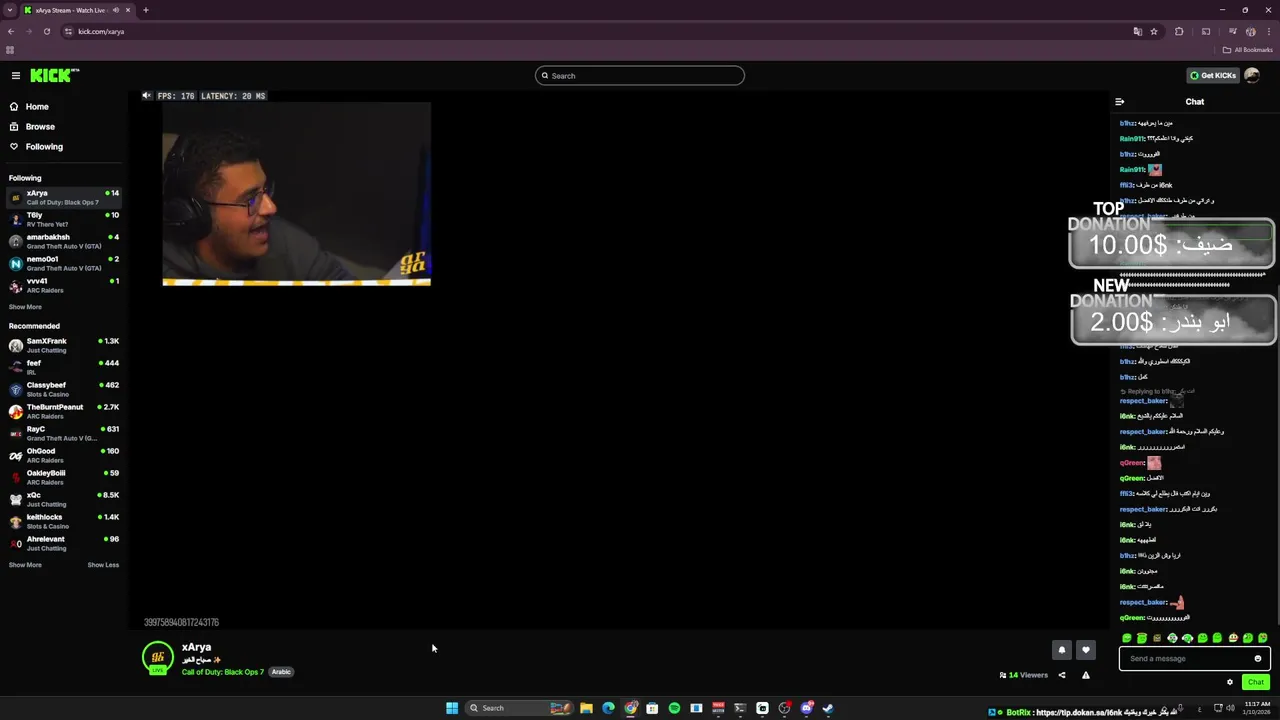This screenshot has width=1280, height=720.
Task: Open SamXFrank recommended channel
Action: (x=64, y=346)
